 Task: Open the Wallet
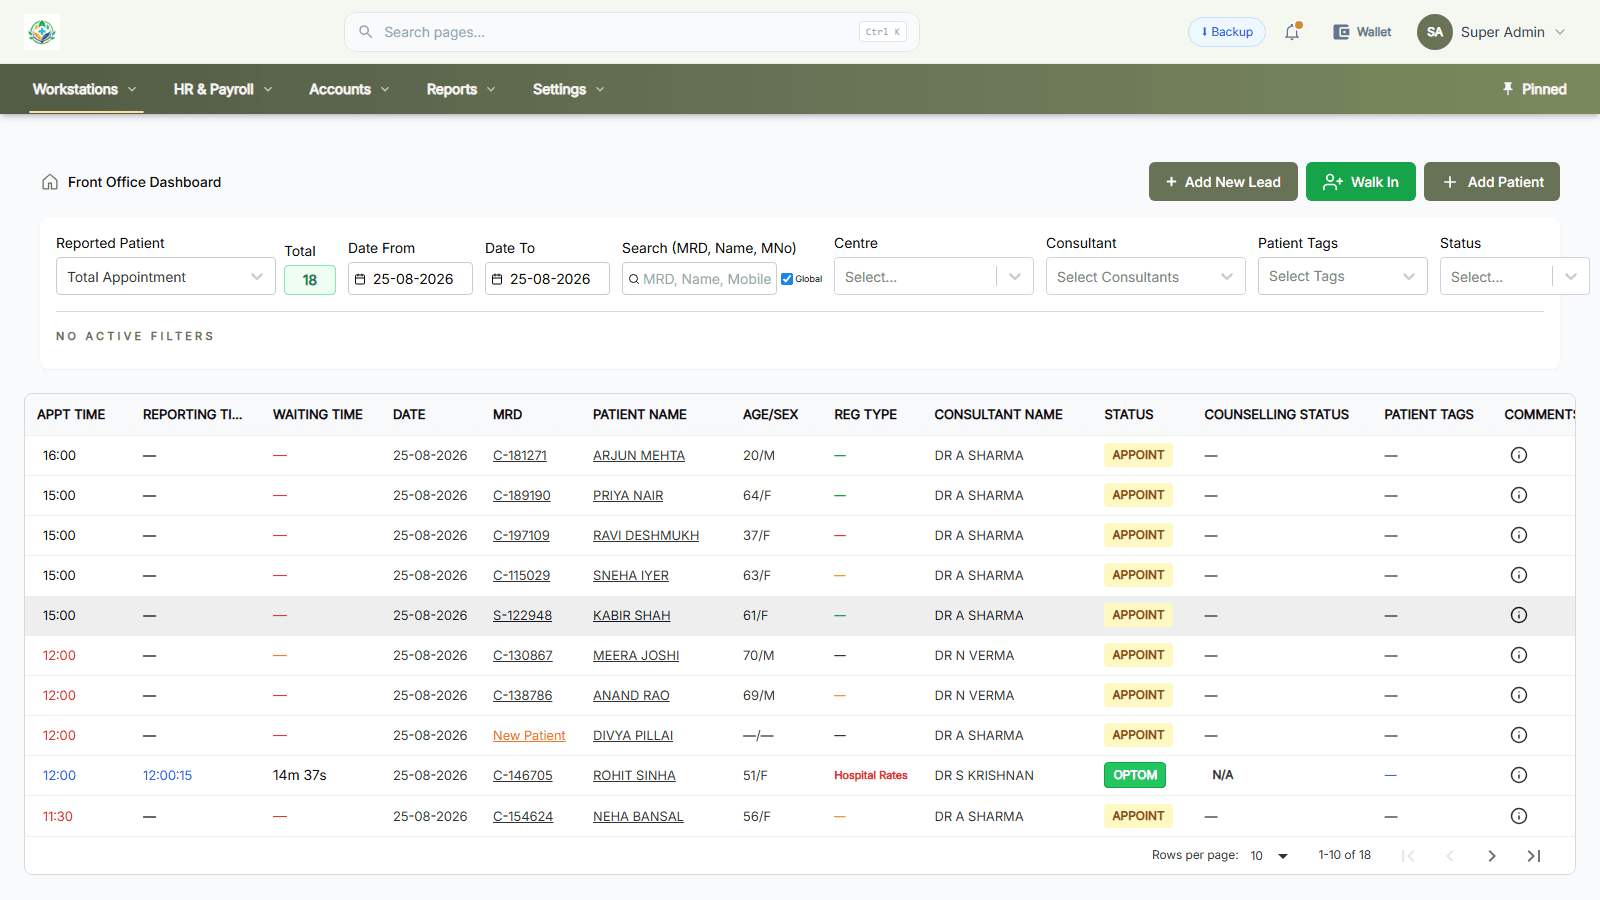(x=1362, y=32)
